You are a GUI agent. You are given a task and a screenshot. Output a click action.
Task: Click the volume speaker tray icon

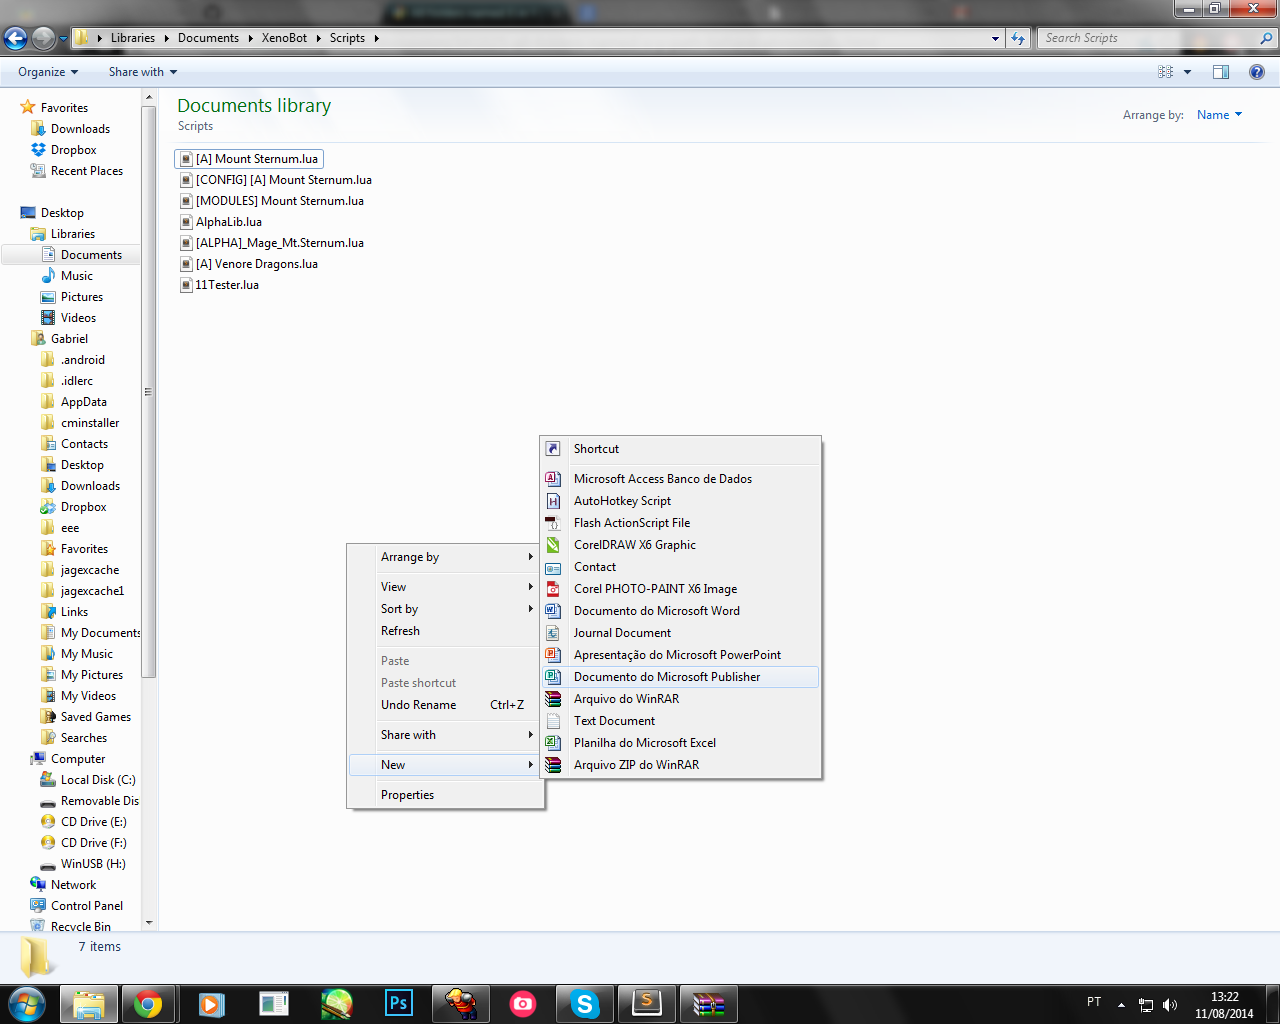coord(1170,1004)
